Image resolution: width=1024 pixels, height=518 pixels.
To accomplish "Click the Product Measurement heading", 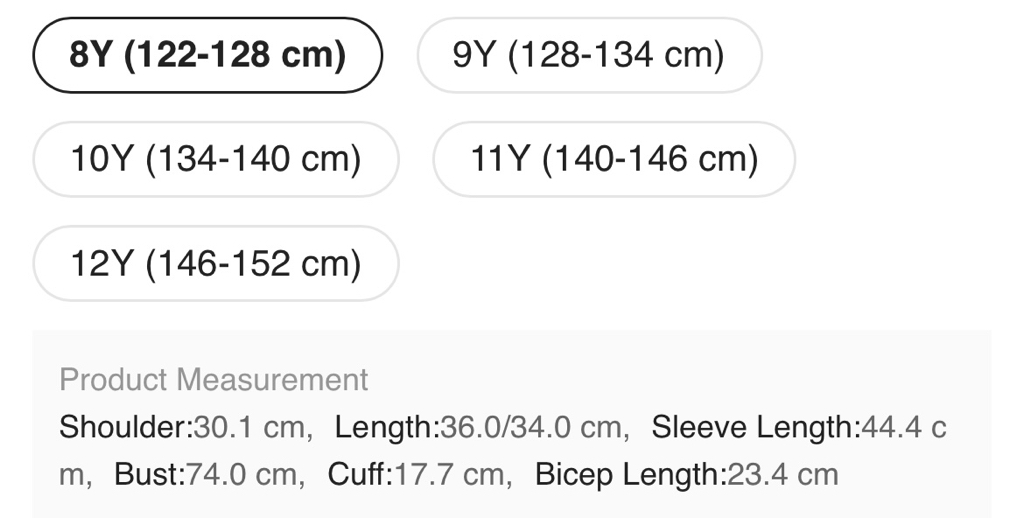I will [x=214, y=380].
